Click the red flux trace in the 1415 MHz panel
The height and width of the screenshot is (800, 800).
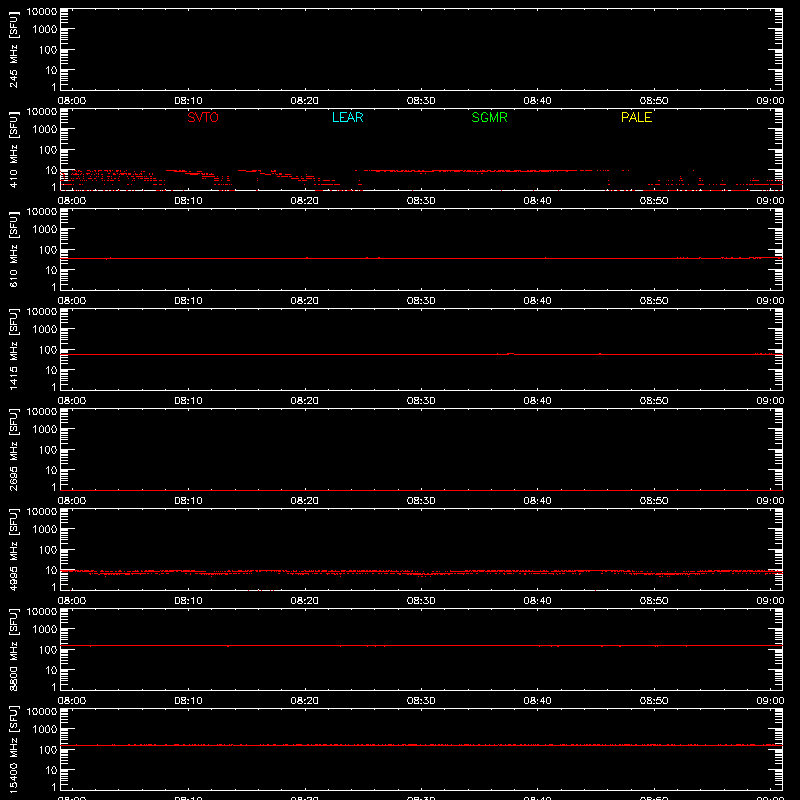tap(421, 354)
